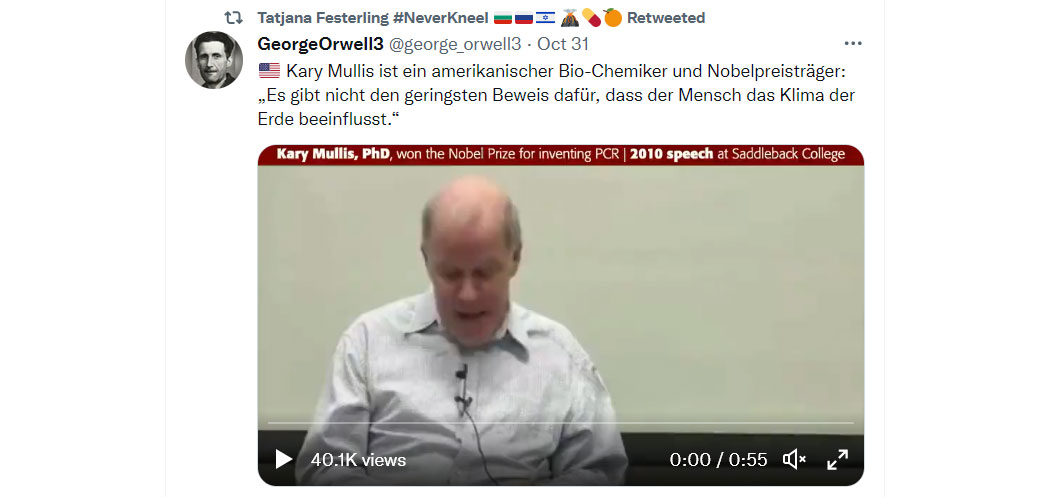
Task: Click the @george_orwell3 handle
Action: 455,44
